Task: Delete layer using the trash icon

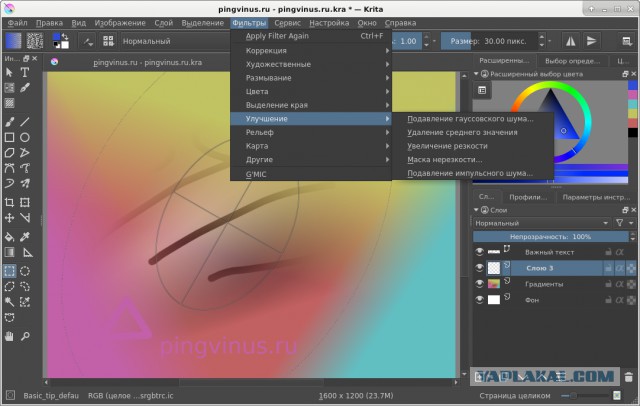Action: click(x=629, y=377)
